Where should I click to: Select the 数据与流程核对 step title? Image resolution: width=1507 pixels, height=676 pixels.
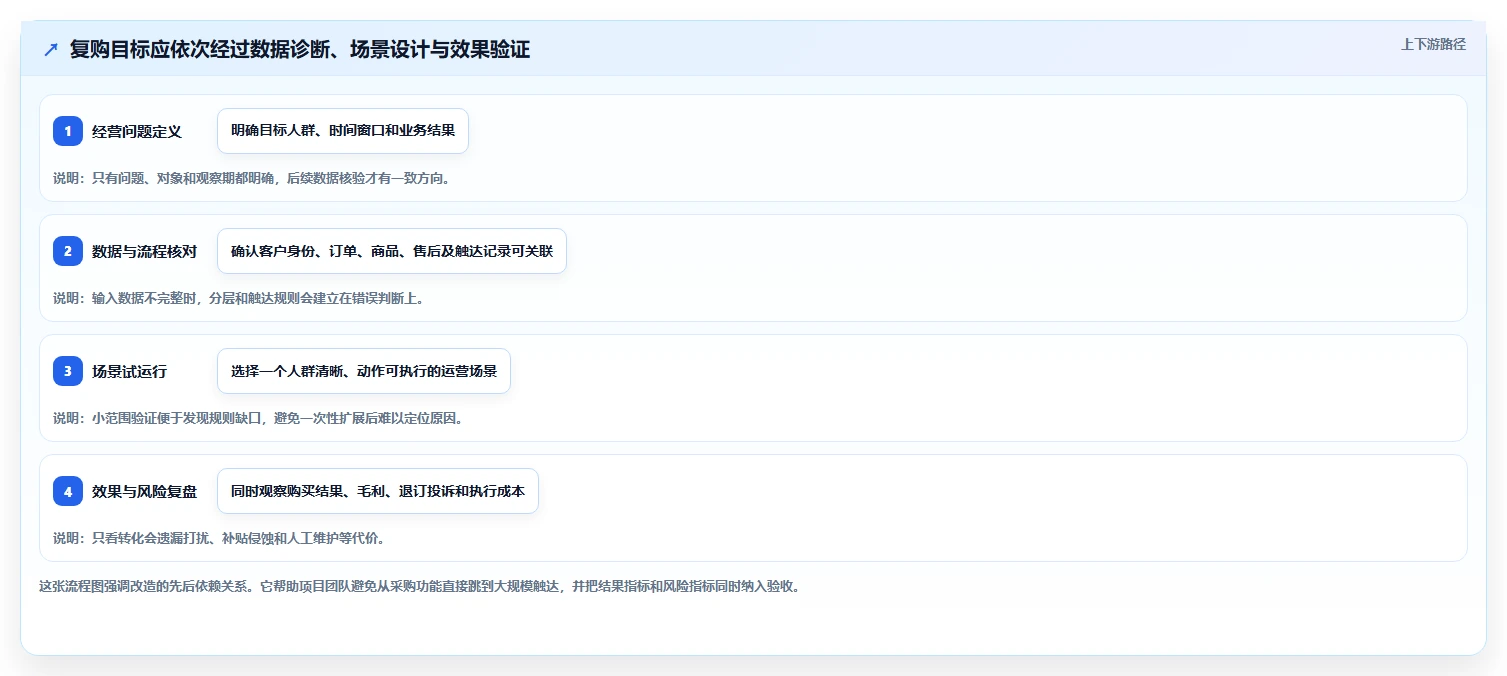click(x=144, y=251)
